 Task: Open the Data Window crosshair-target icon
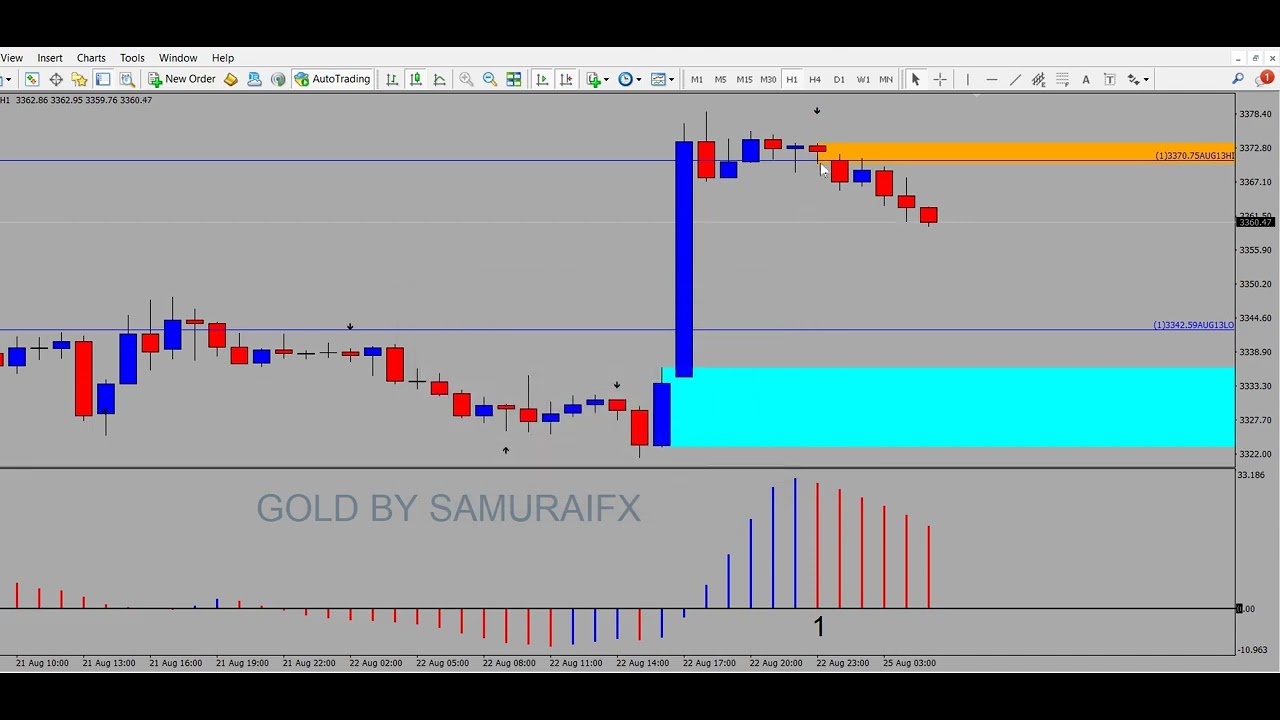point(56,79)
